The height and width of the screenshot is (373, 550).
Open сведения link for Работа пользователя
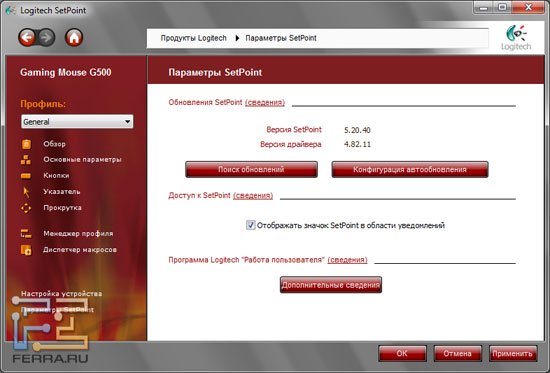coord(347,260)
